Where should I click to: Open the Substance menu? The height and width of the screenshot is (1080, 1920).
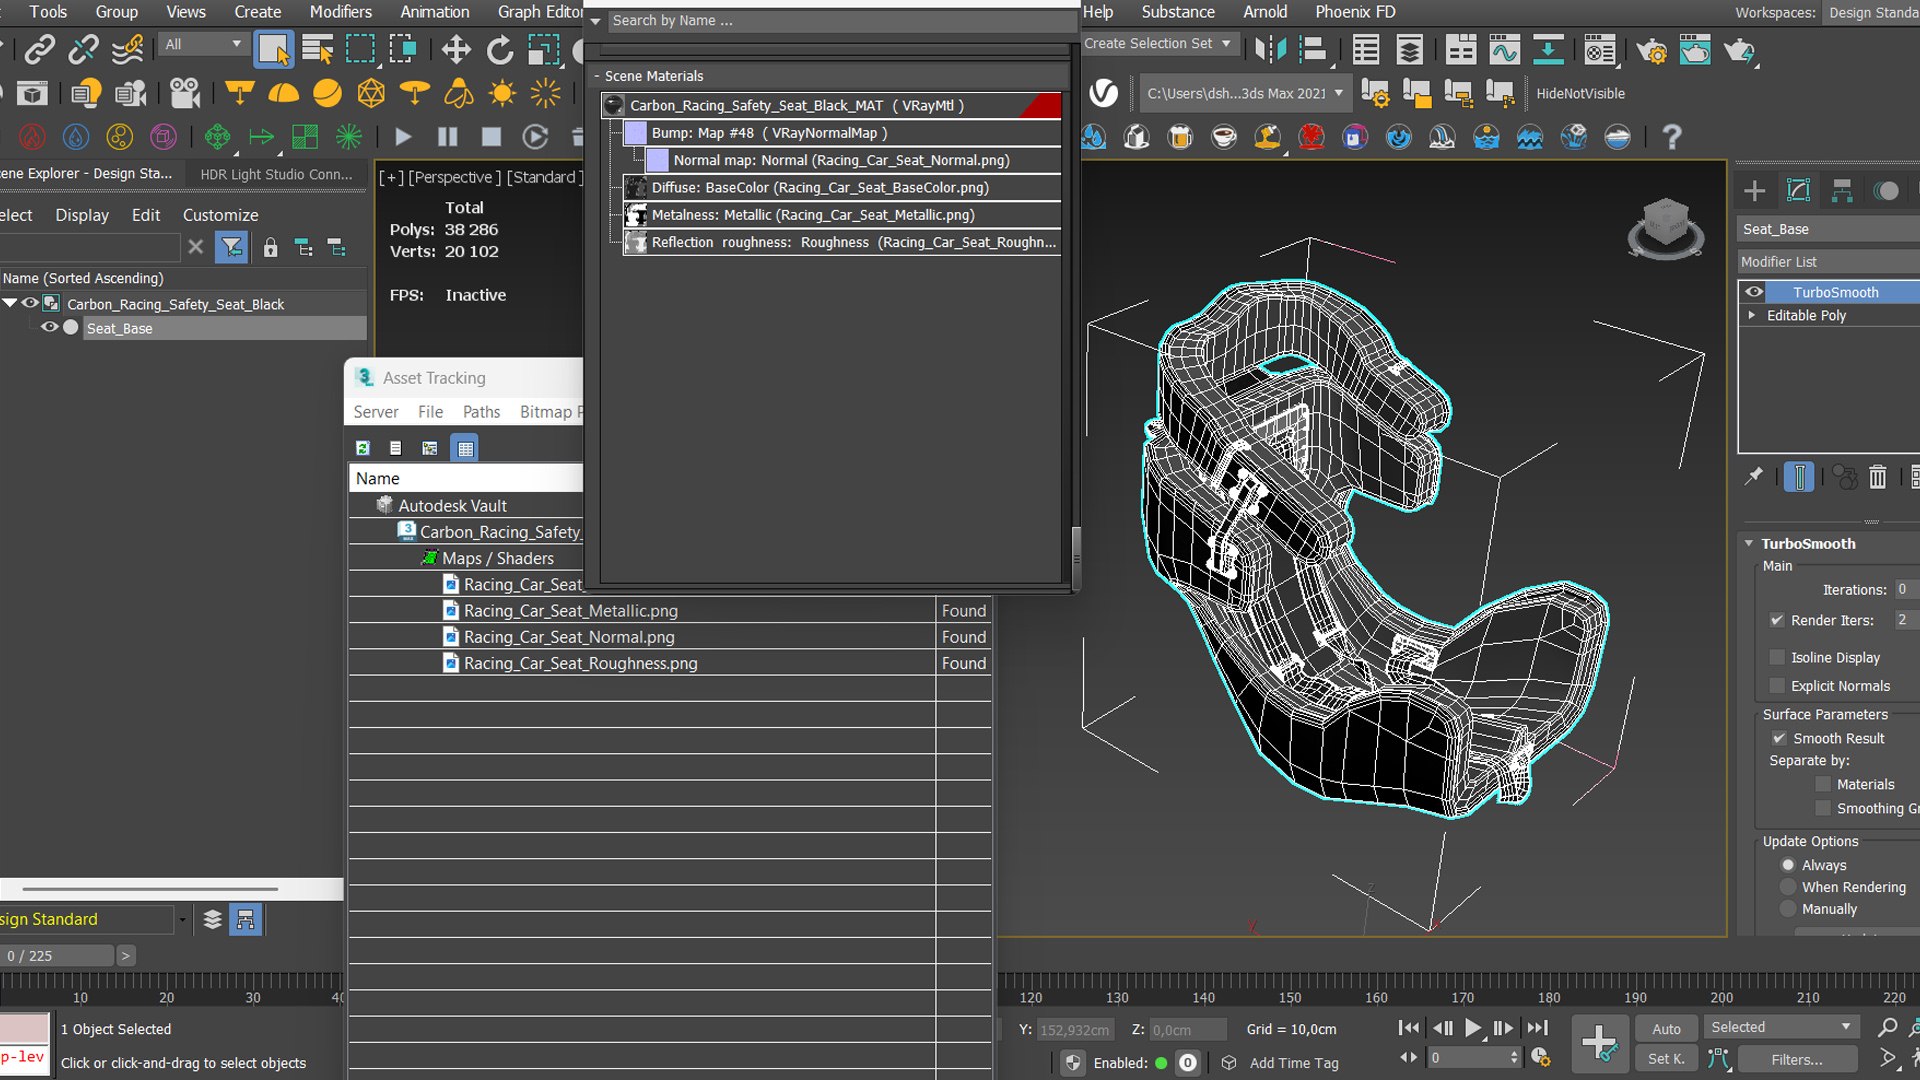pos(1178,12)
